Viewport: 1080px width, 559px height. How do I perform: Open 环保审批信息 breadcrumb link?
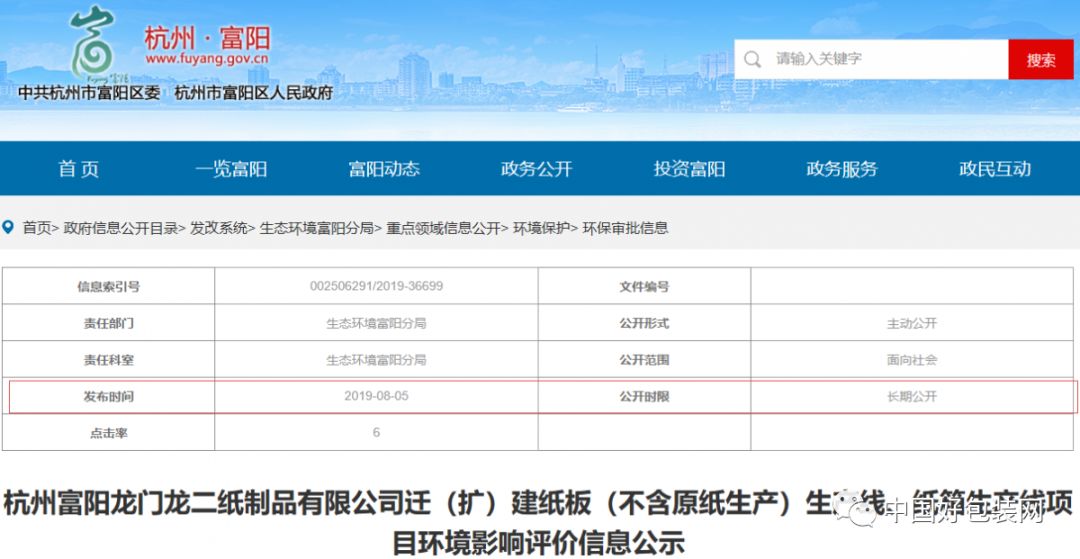(x=625, y=228)
